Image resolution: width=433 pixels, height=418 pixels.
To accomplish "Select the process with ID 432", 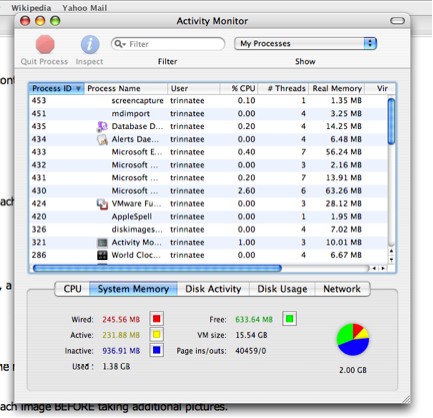I will coord(208,165).
